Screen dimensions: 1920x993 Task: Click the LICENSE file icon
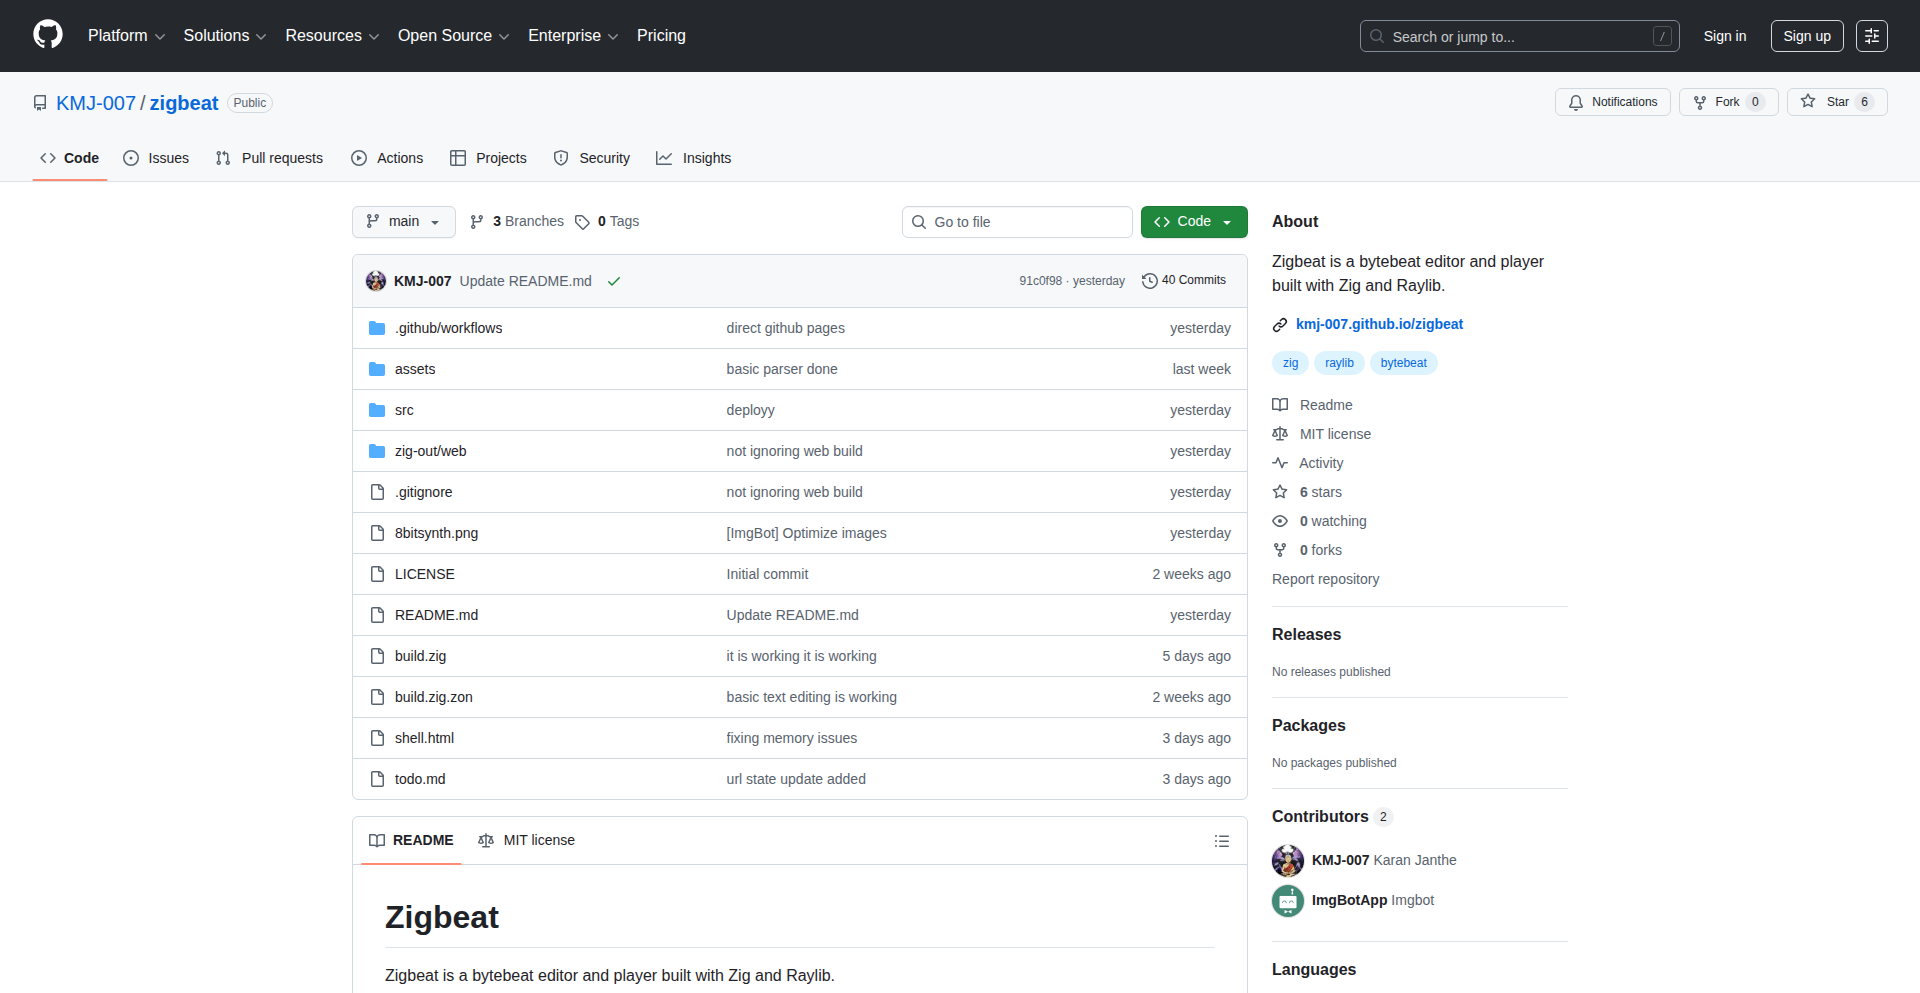(377, 574)
